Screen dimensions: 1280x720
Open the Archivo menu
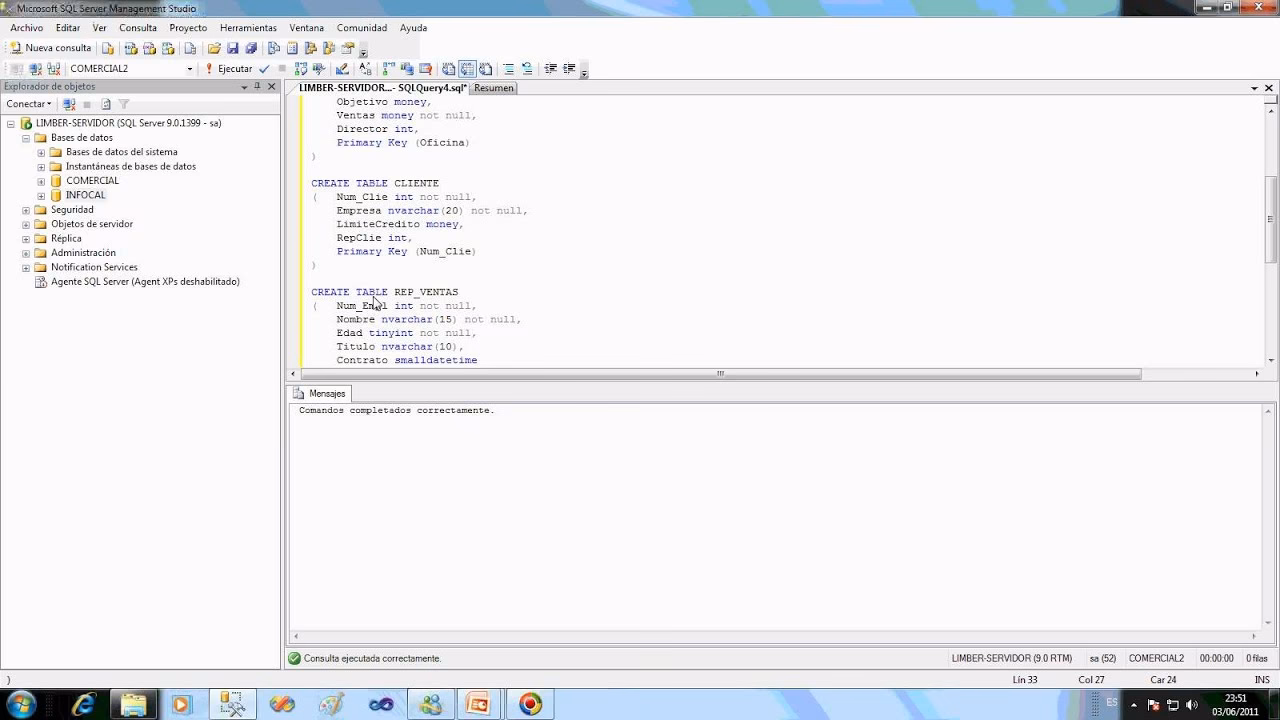27,28
